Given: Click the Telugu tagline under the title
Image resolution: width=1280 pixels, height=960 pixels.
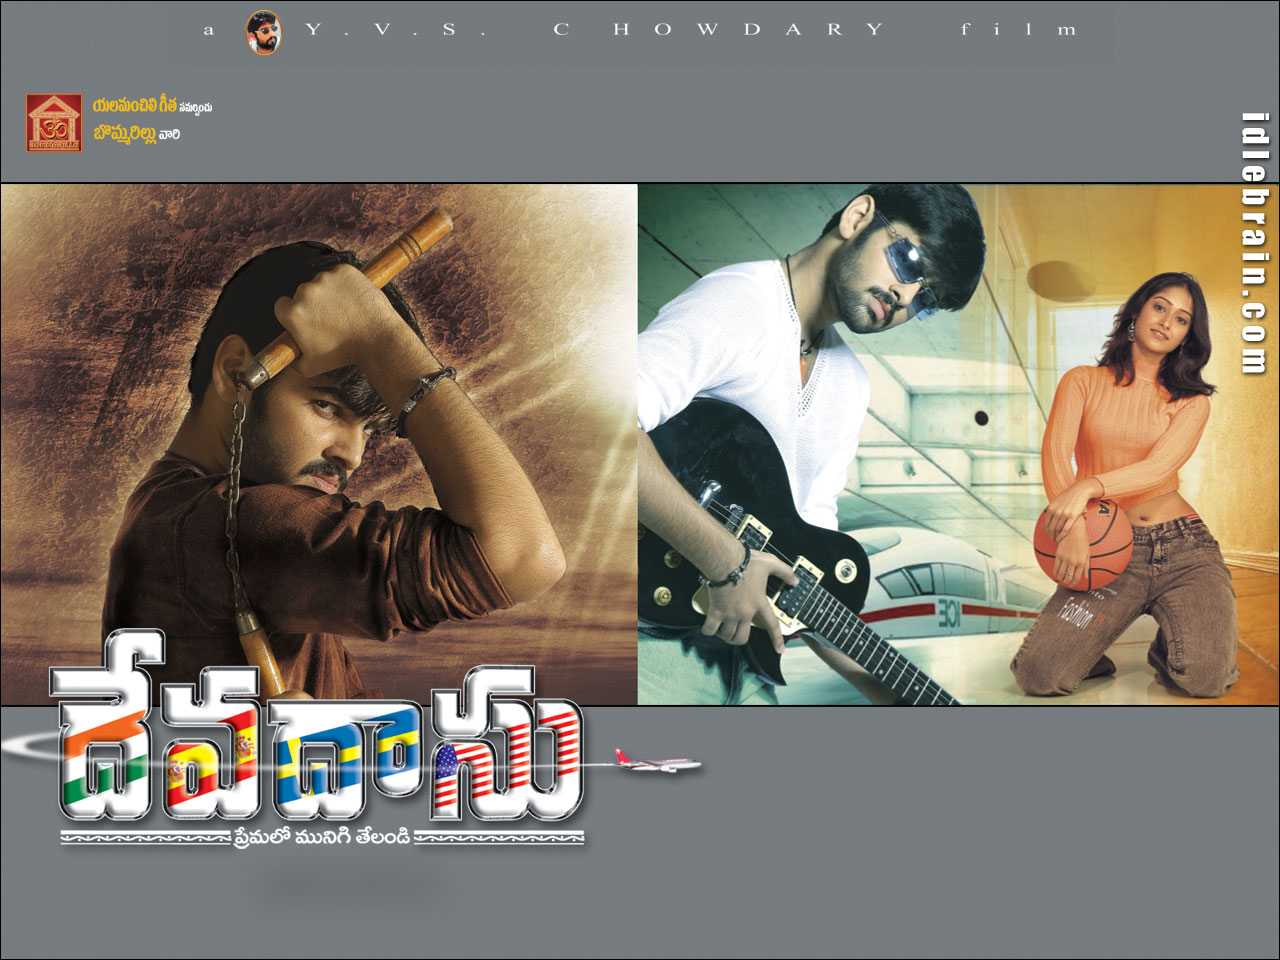Looking at the screenshot, I should (322, 837).
